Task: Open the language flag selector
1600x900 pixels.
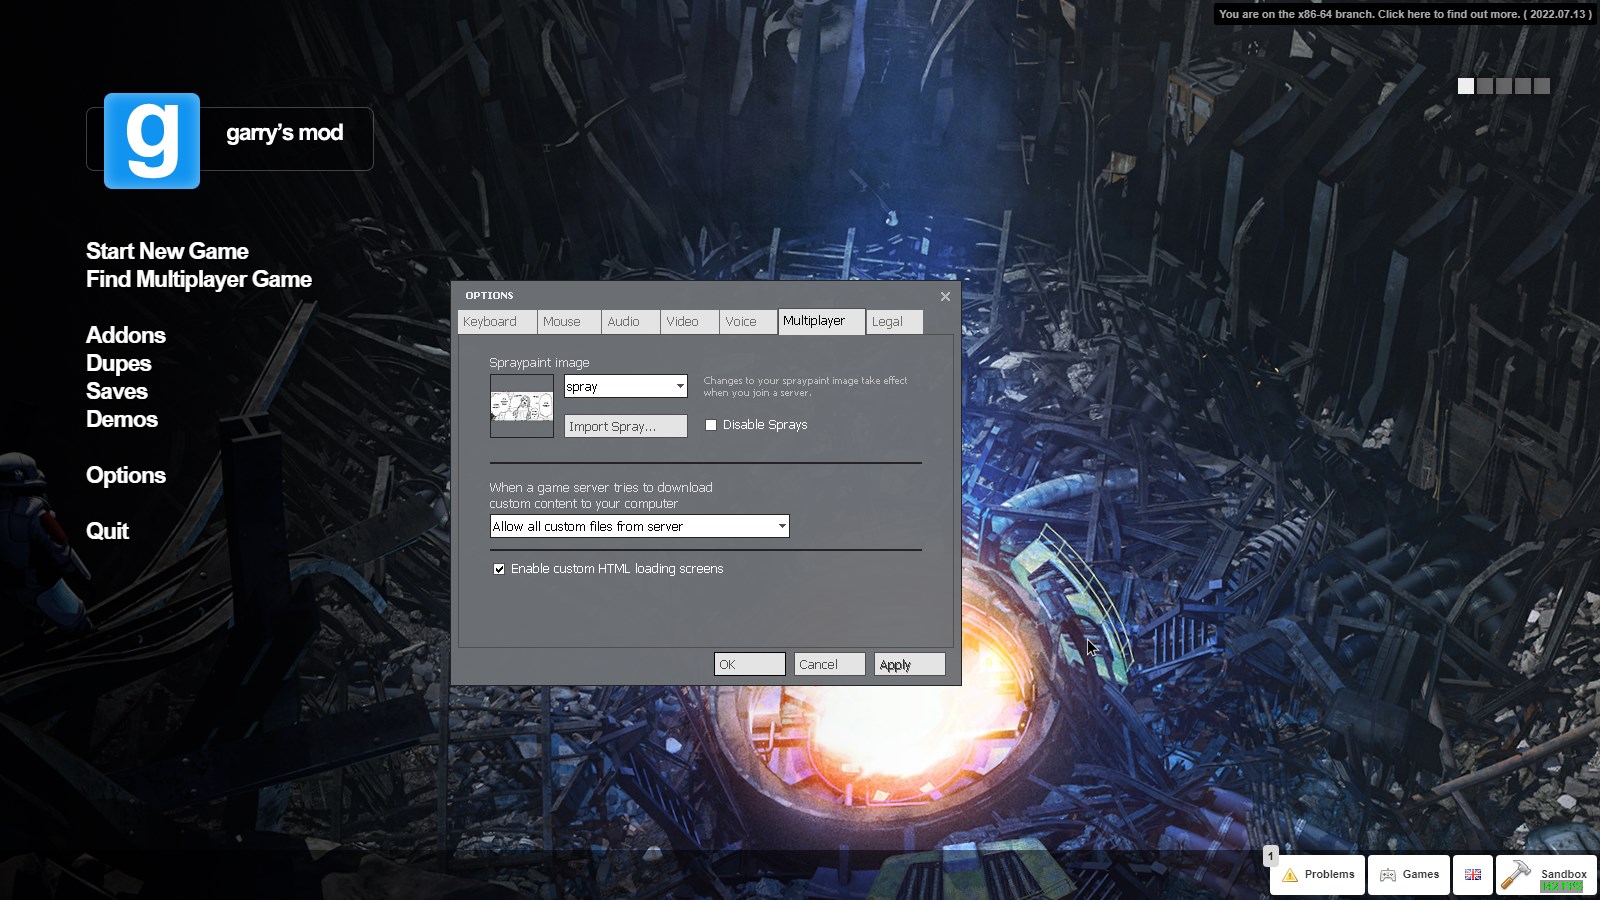Action: tap(1473, 875)
